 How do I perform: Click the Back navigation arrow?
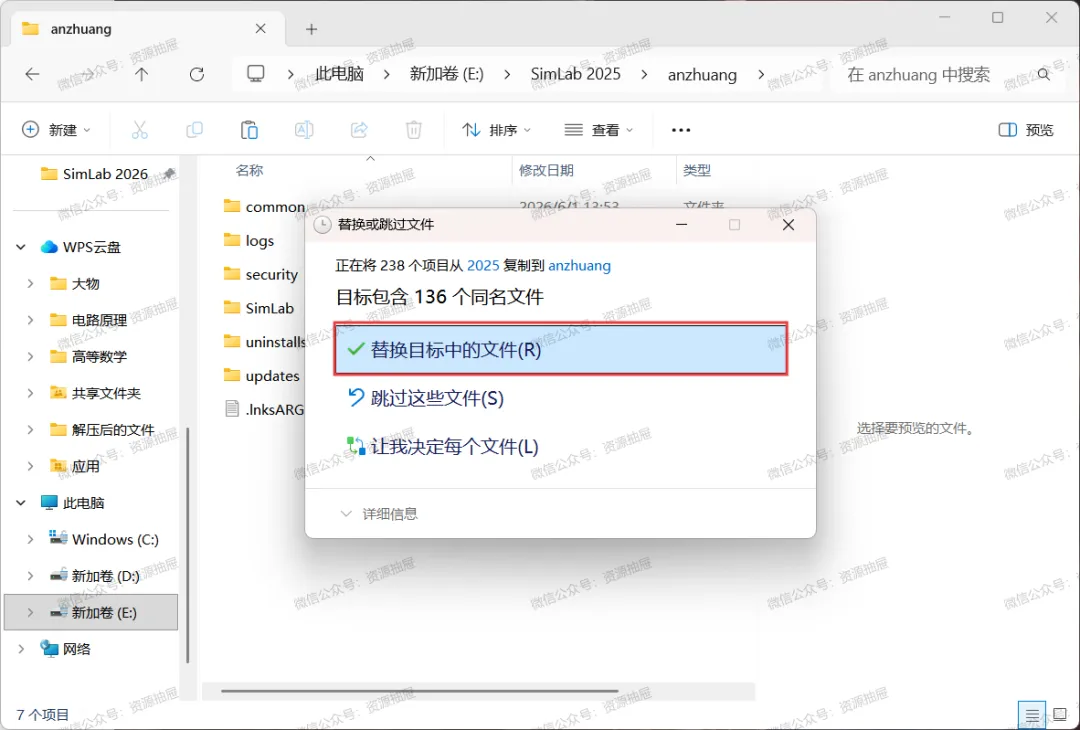[32, 74]
